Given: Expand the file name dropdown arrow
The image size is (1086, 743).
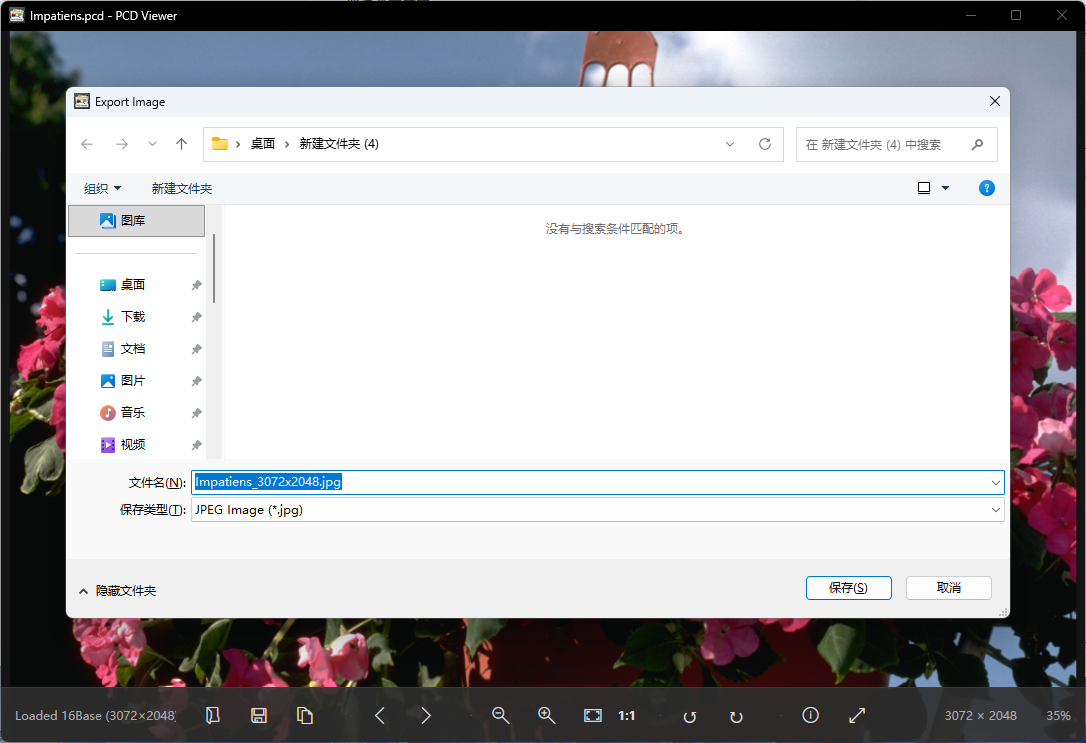Looking at the screenshot, I should coord(995,482).
